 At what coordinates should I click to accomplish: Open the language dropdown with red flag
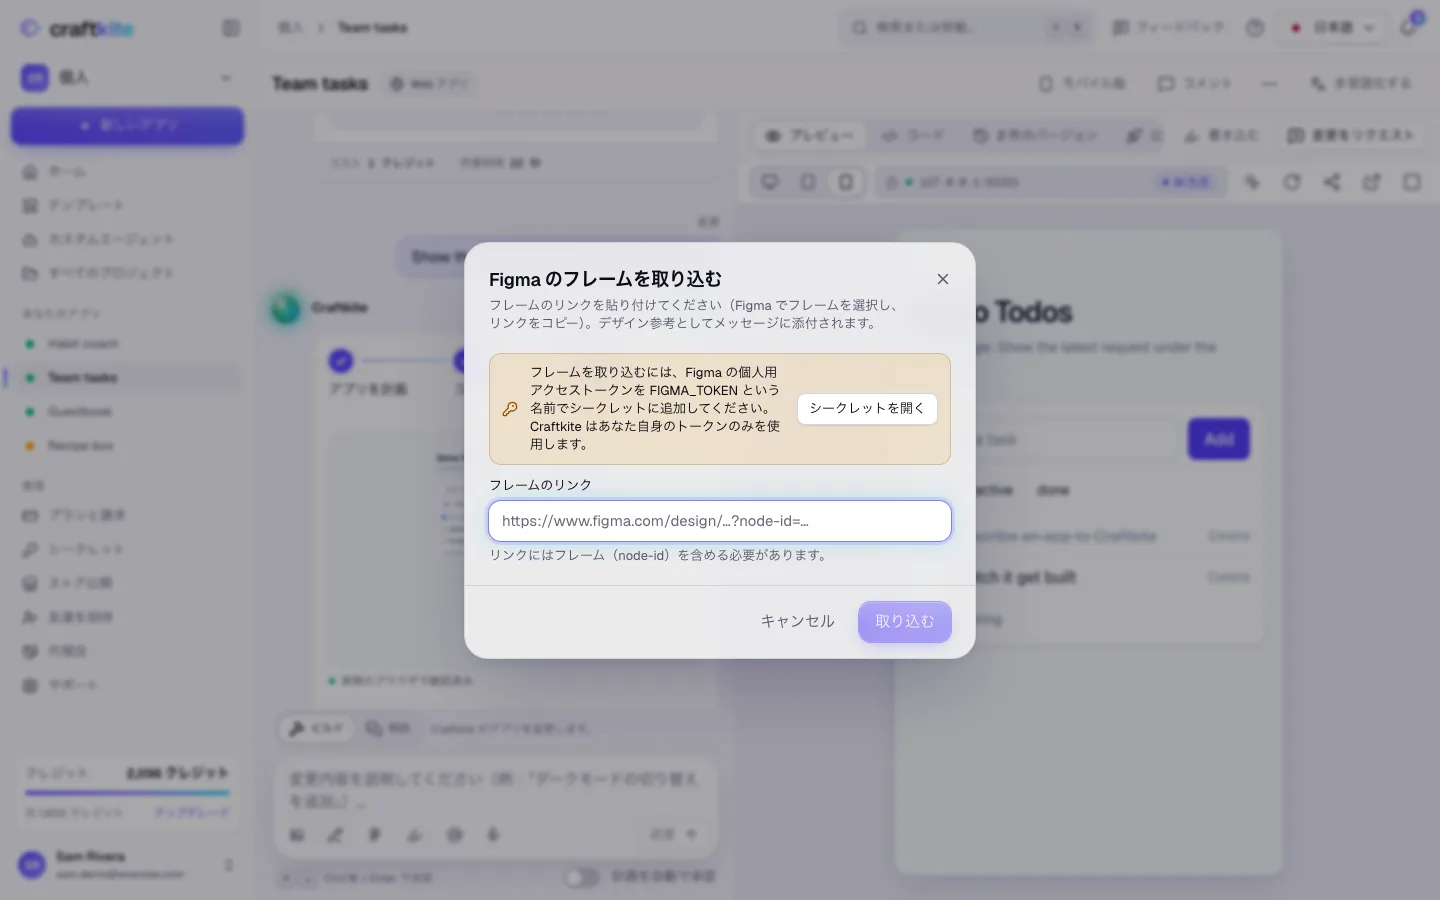(x=1332, y=28)
